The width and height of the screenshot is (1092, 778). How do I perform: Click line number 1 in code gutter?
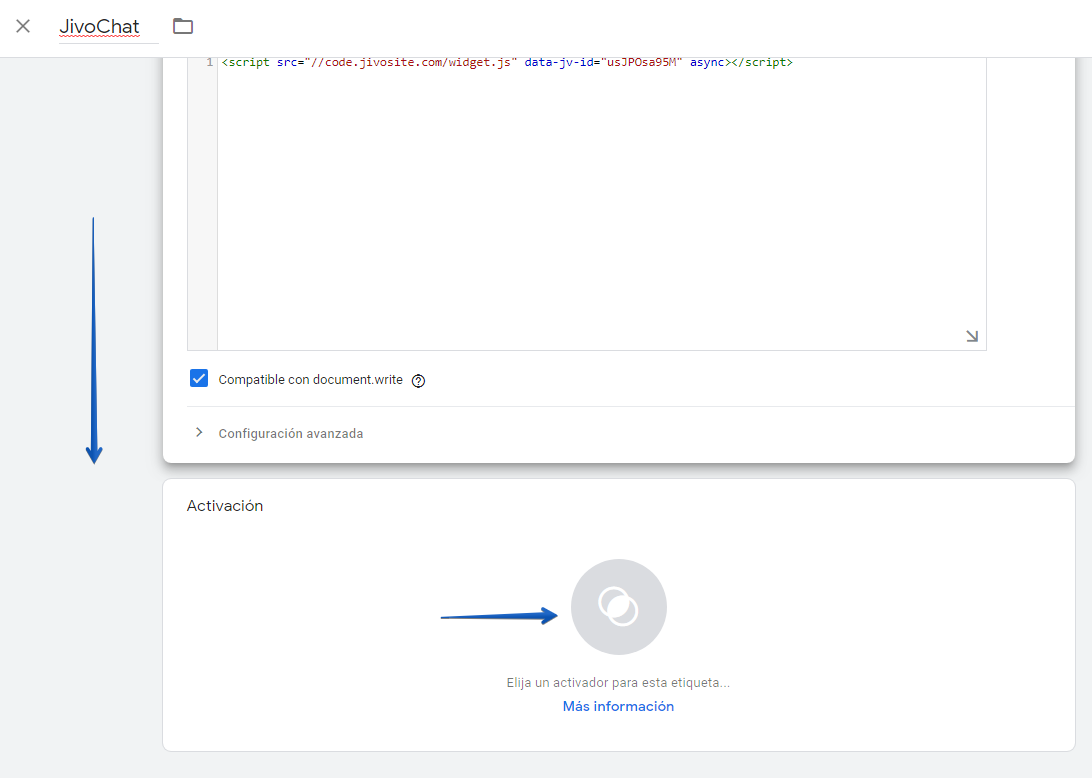point(210,63)
